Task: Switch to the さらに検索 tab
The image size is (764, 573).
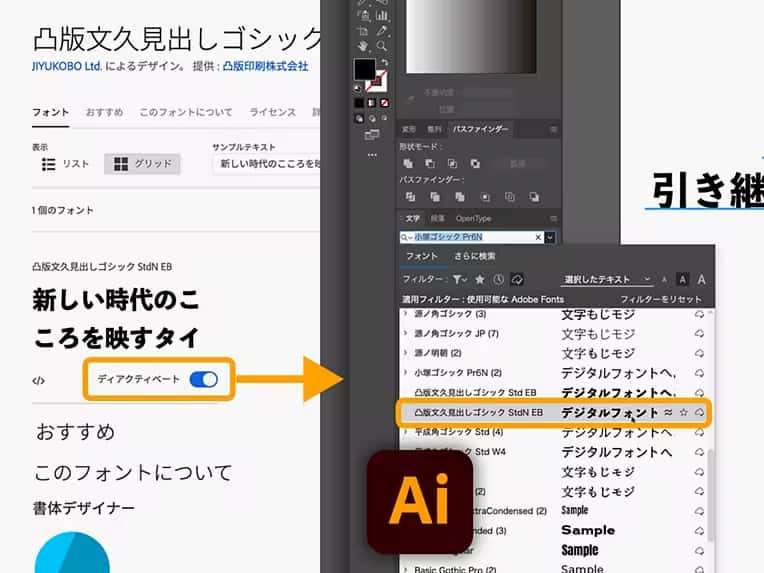Action: click(474, 256)
